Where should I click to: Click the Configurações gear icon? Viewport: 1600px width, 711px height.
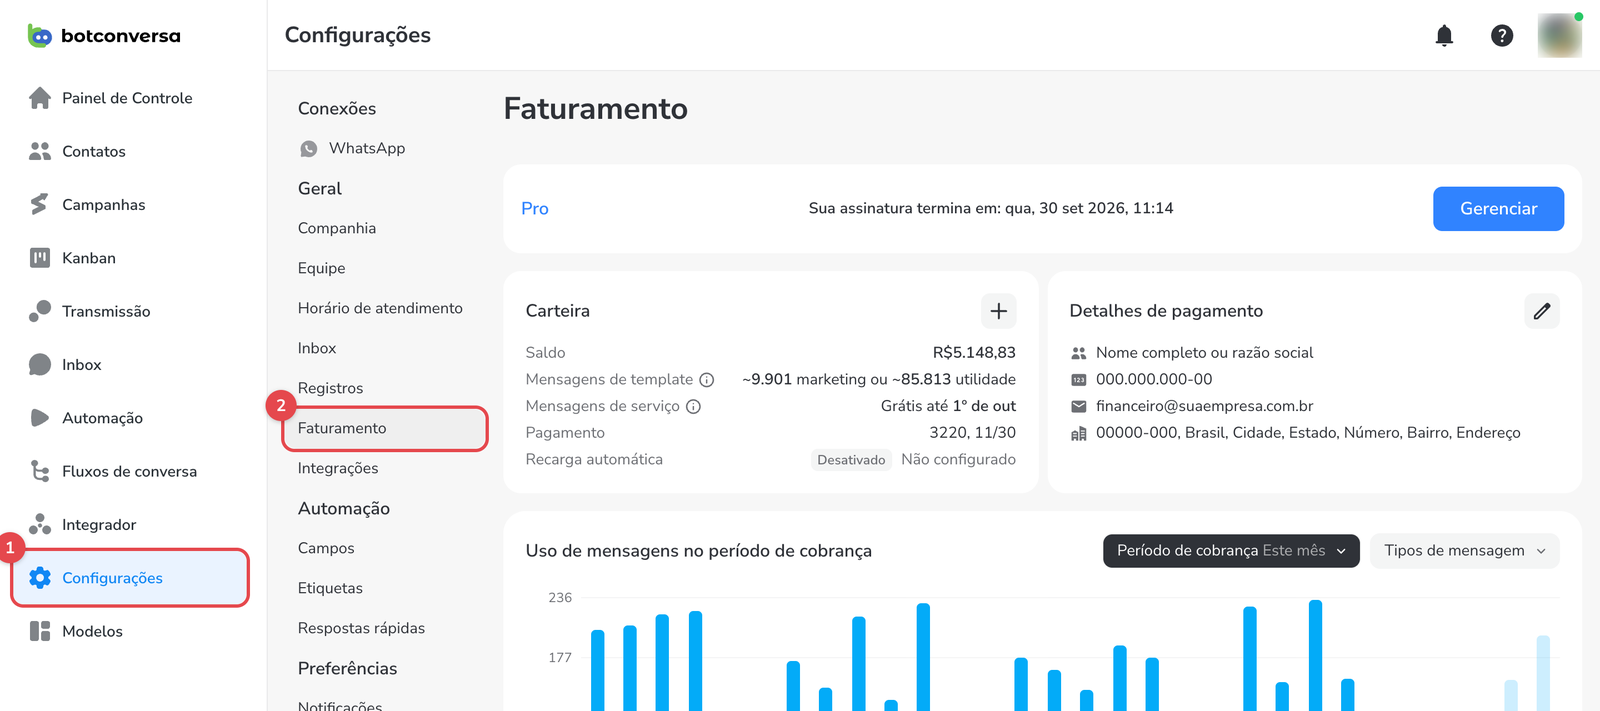tap(40, 578)
